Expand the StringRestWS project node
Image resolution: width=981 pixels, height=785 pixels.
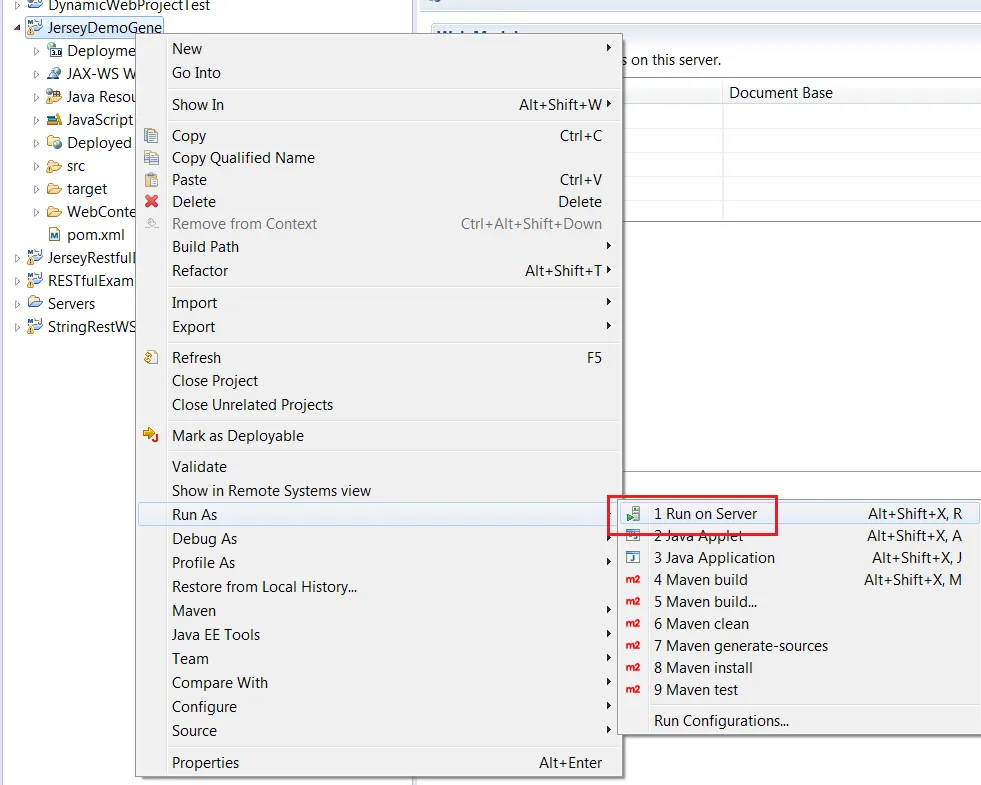tap(17, 327)
